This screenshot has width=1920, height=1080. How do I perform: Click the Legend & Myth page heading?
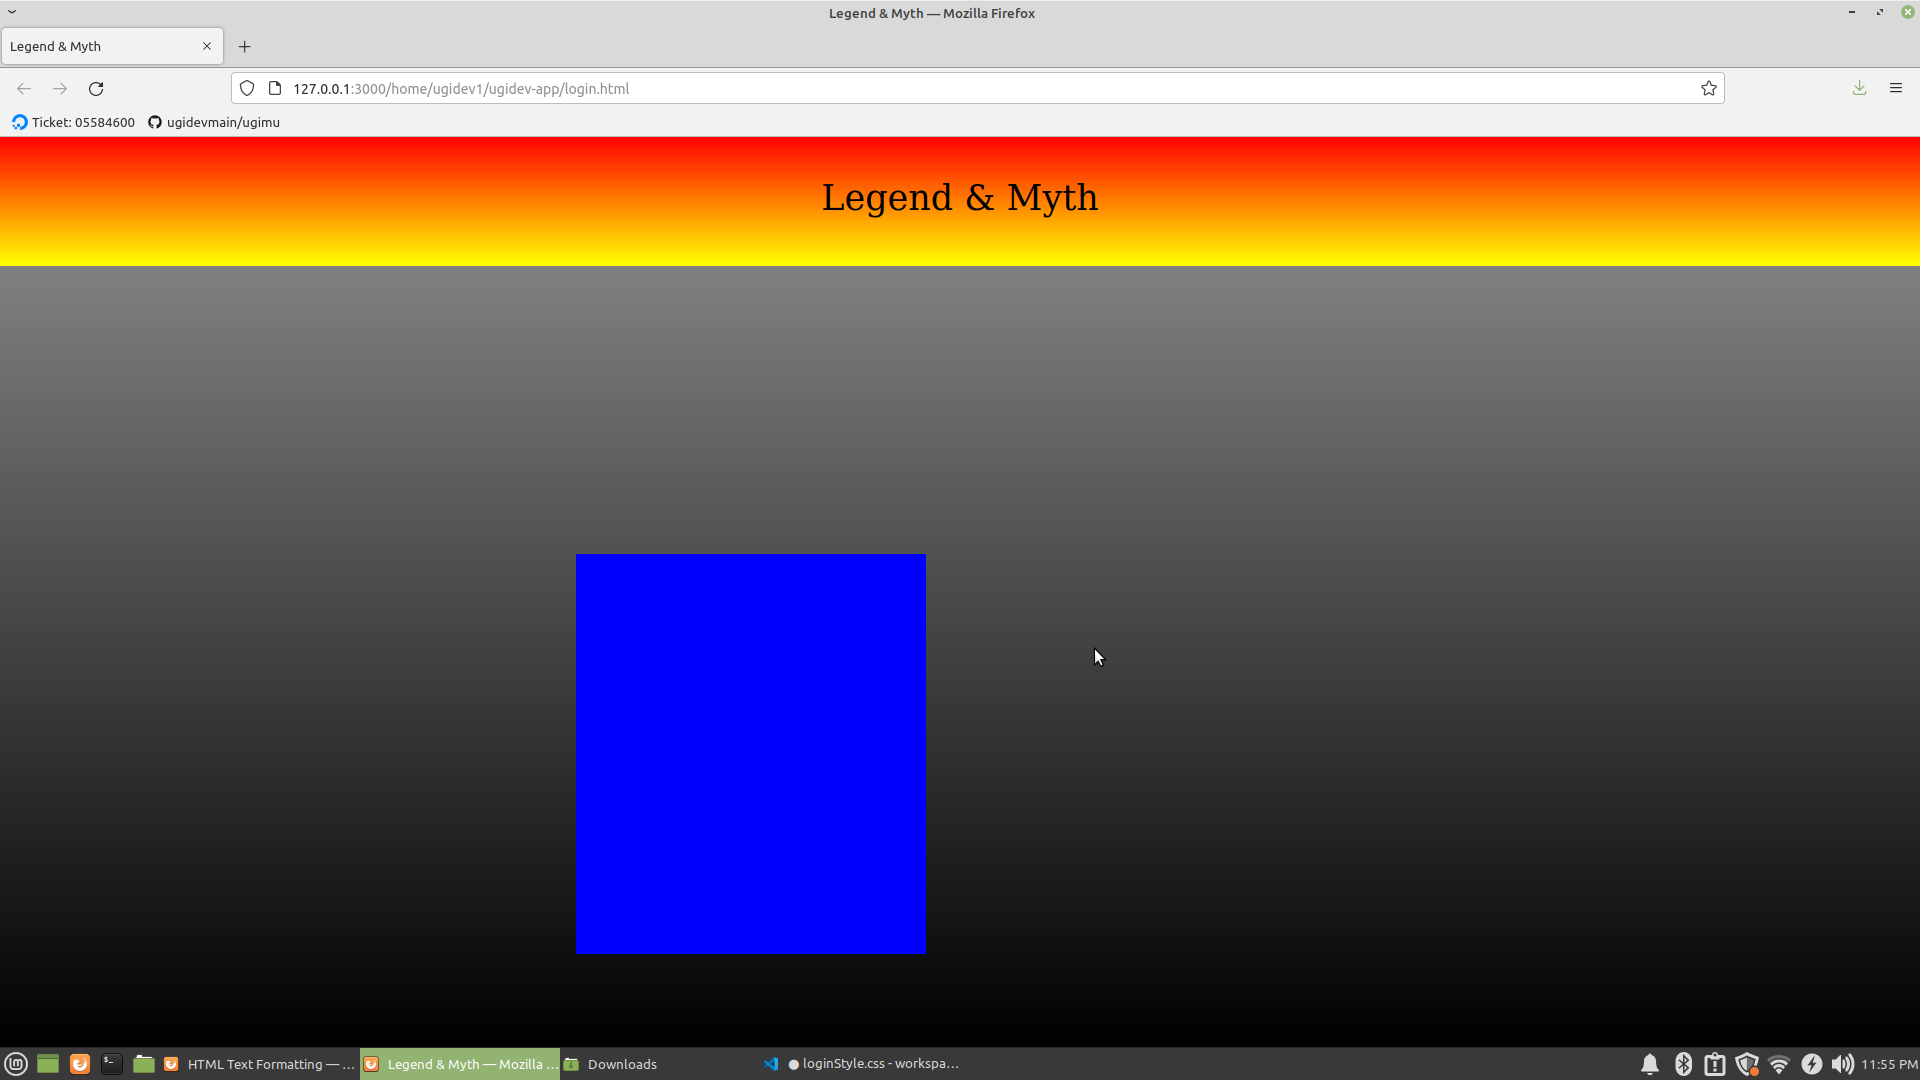[x=960, y=198]
